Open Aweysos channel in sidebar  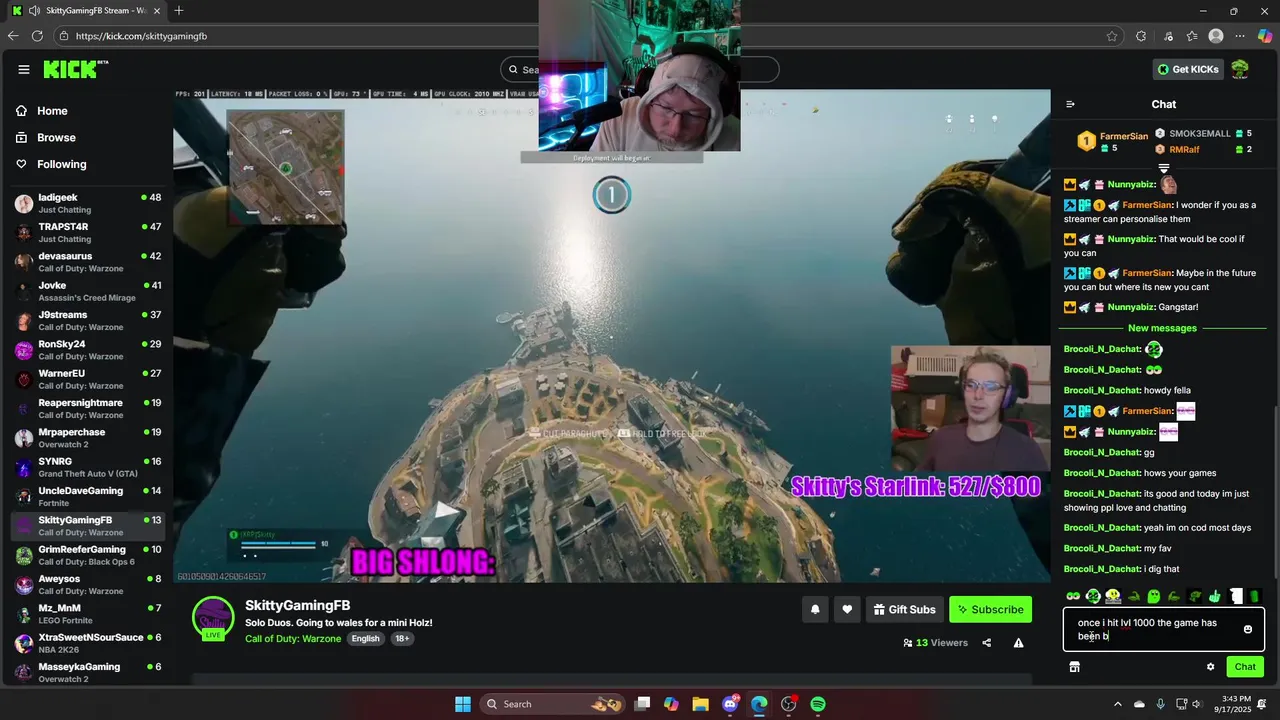[x=90, y=585]
